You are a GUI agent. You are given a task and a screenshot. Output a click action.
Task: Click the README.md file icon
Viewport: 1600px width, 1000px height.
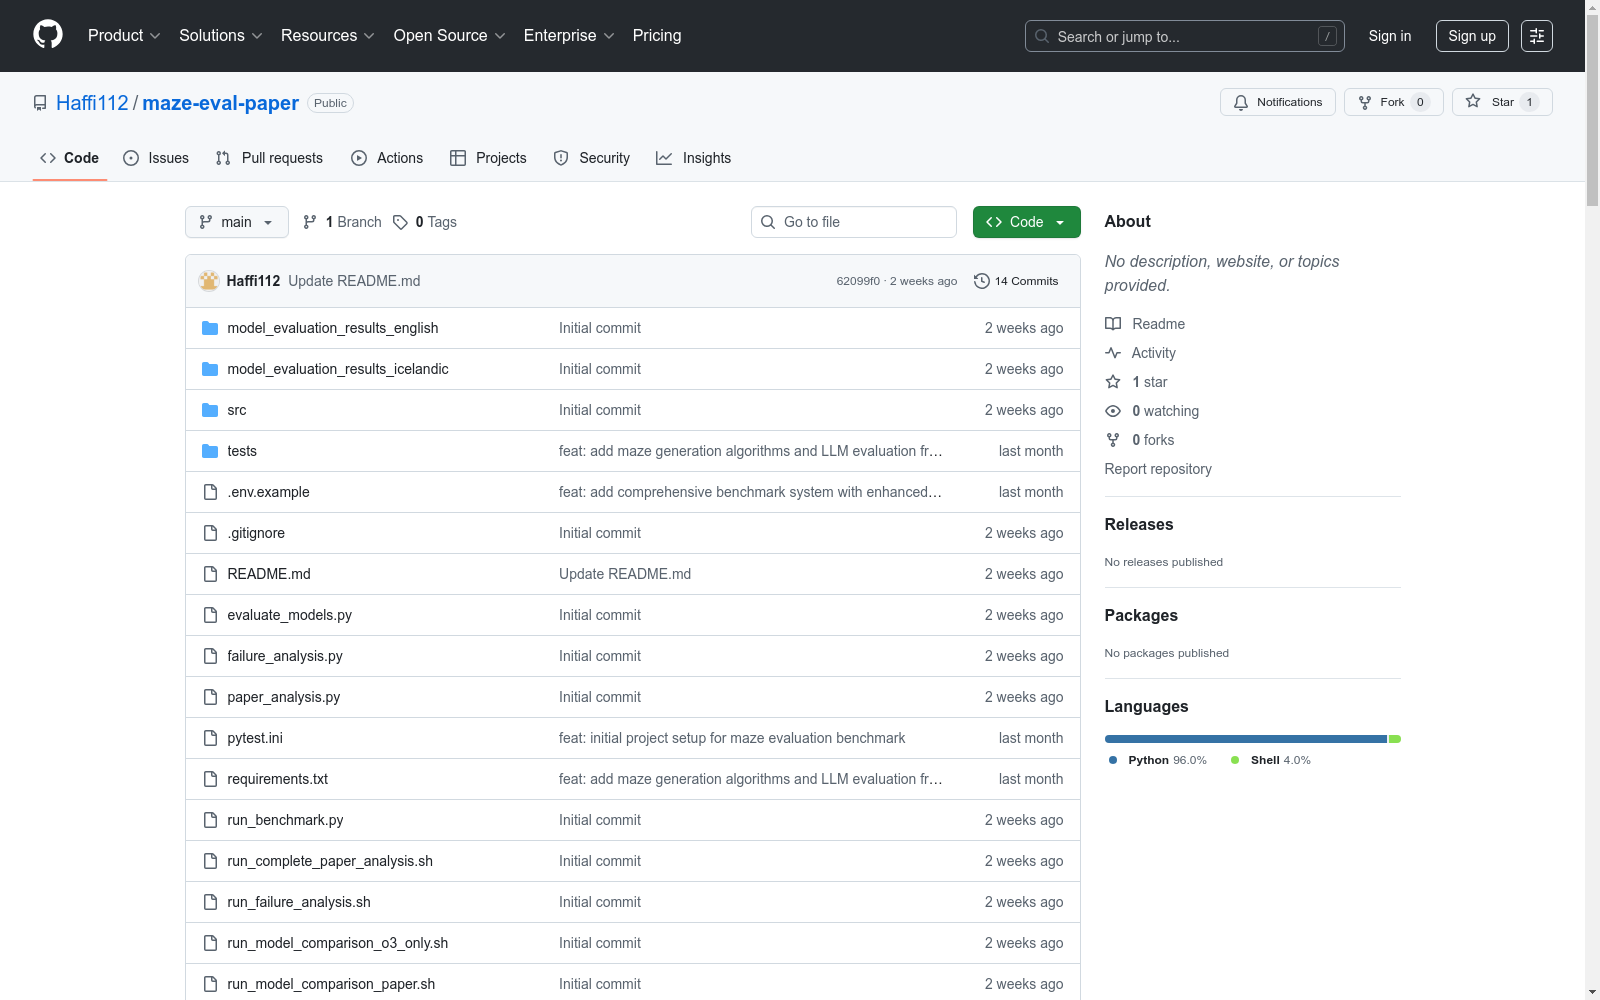[210, 574]
